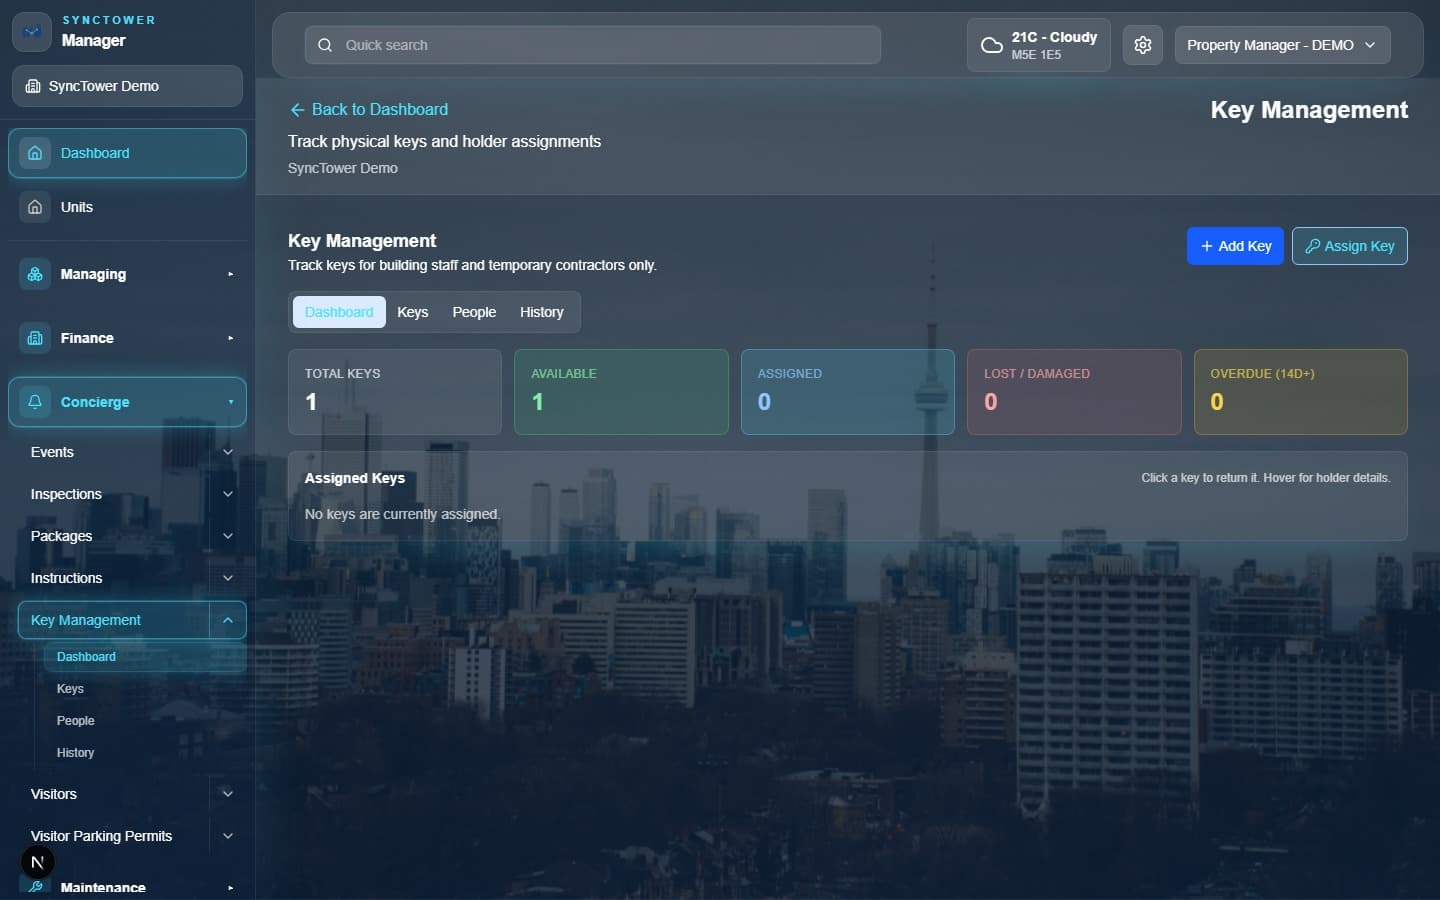The height and width of the screenshot is (900, 1440).
Task: Expand the Visitor Parking Permits chevron
Action: pos(228,836)
